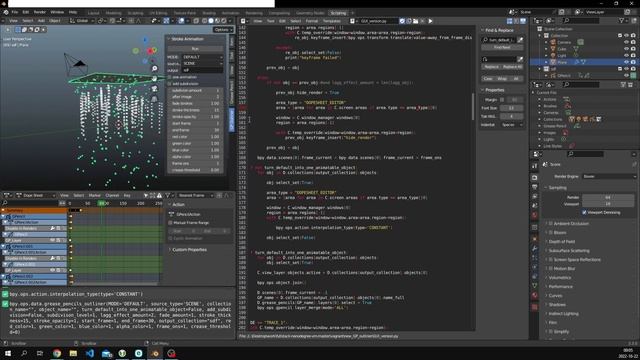The image size is (640, 360).
Task: Open the outliner filter funnel icon
Action: coord(622,20)
